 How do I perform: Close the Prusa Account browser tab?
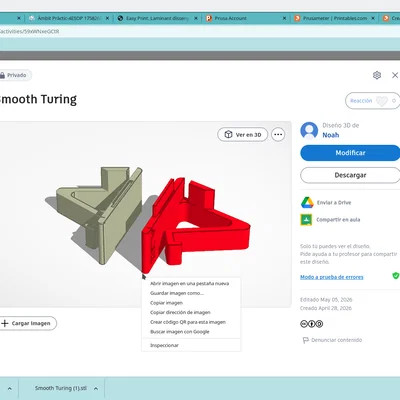284,18
